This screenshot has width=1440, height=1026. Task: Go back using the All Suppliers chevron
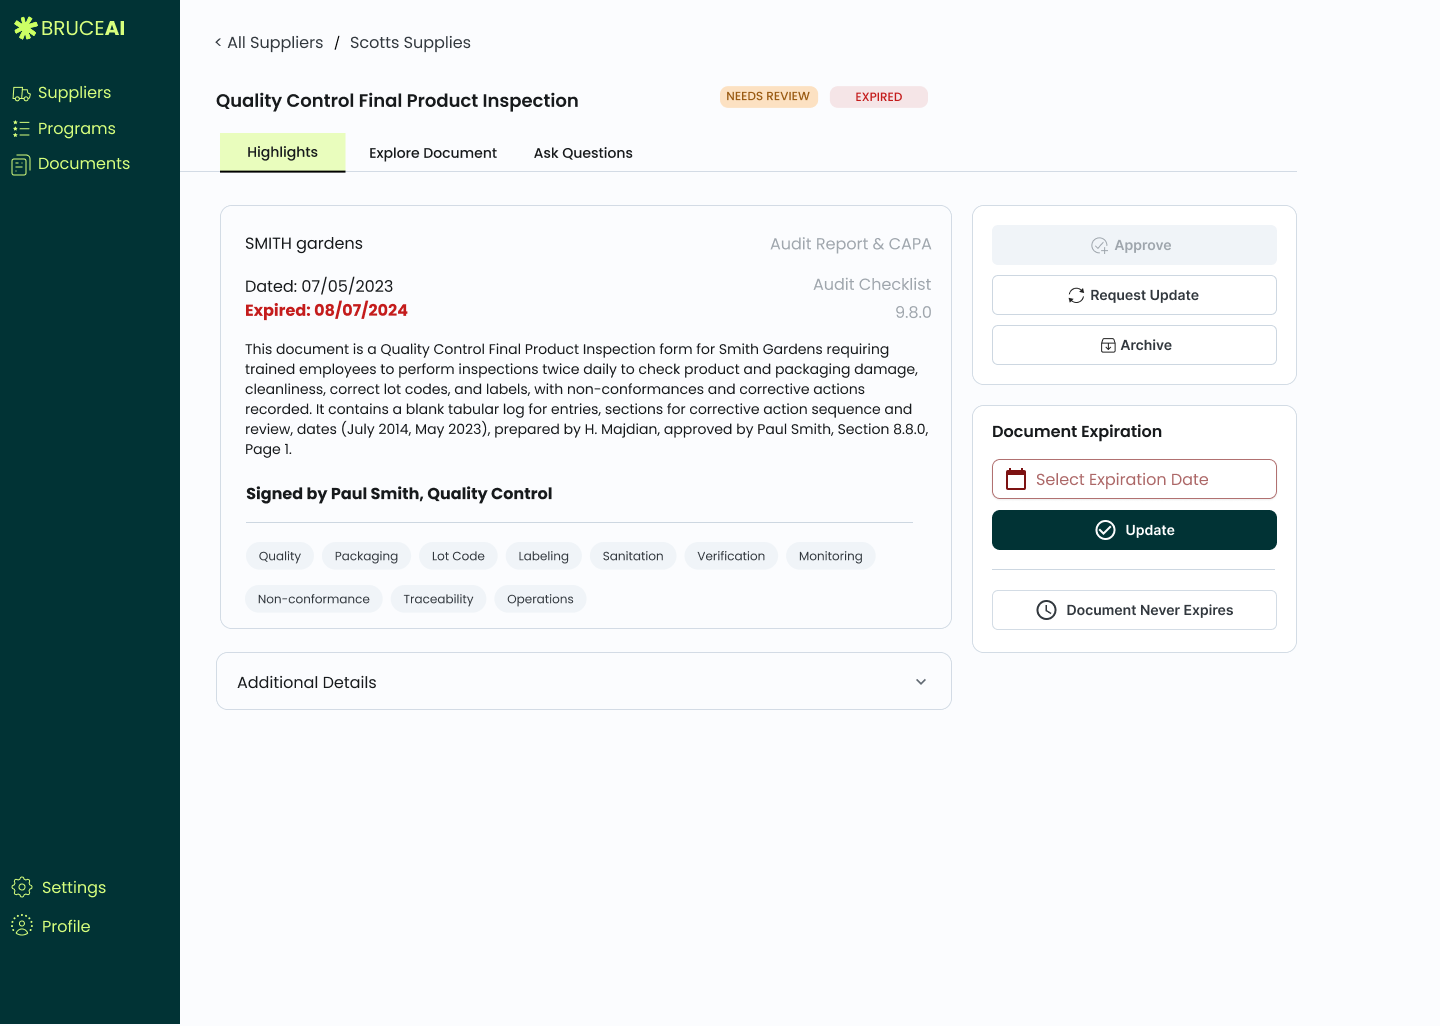click(x=218, y=42)
